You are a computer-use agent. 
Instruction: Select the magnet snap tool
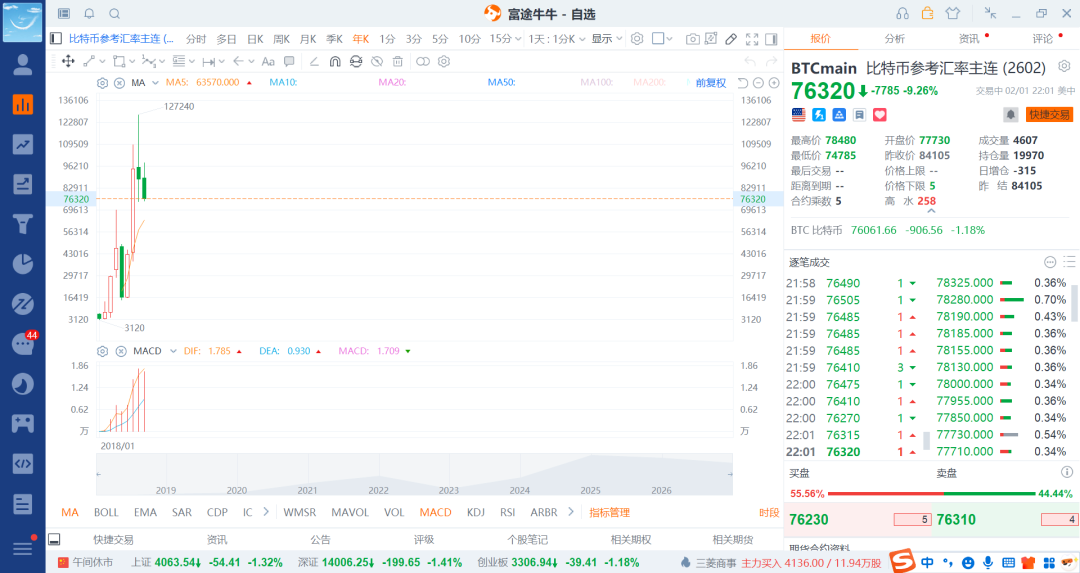click(x=335, y=61)
